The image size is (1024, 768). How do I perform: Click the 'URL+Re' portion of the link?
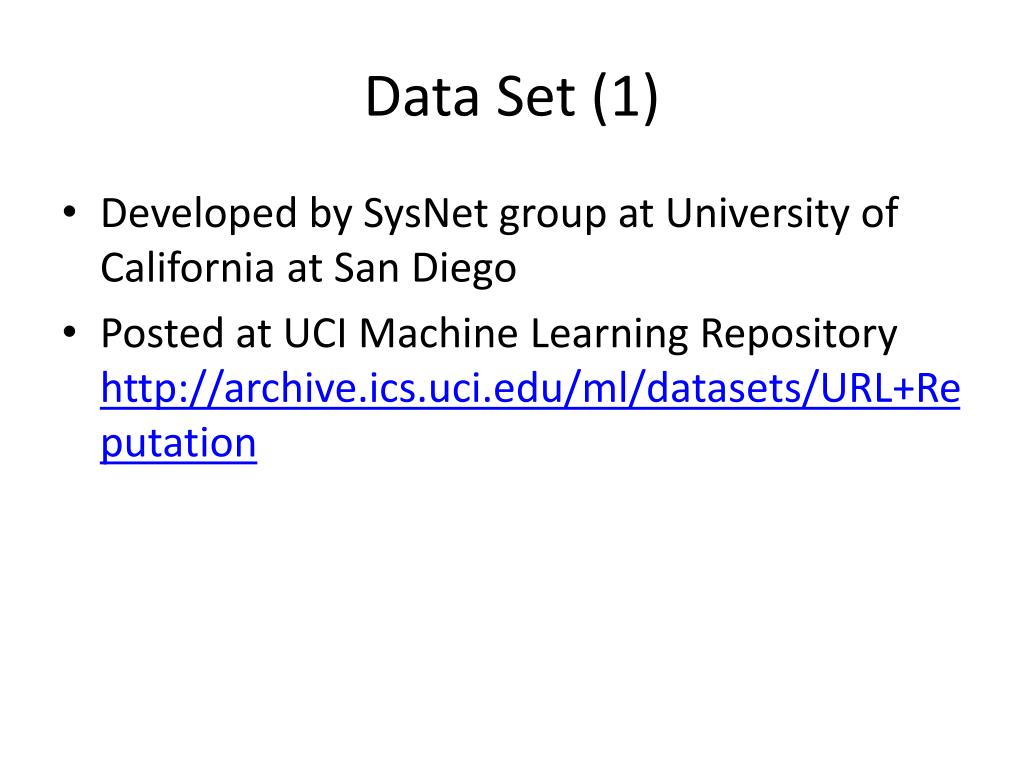890,389
